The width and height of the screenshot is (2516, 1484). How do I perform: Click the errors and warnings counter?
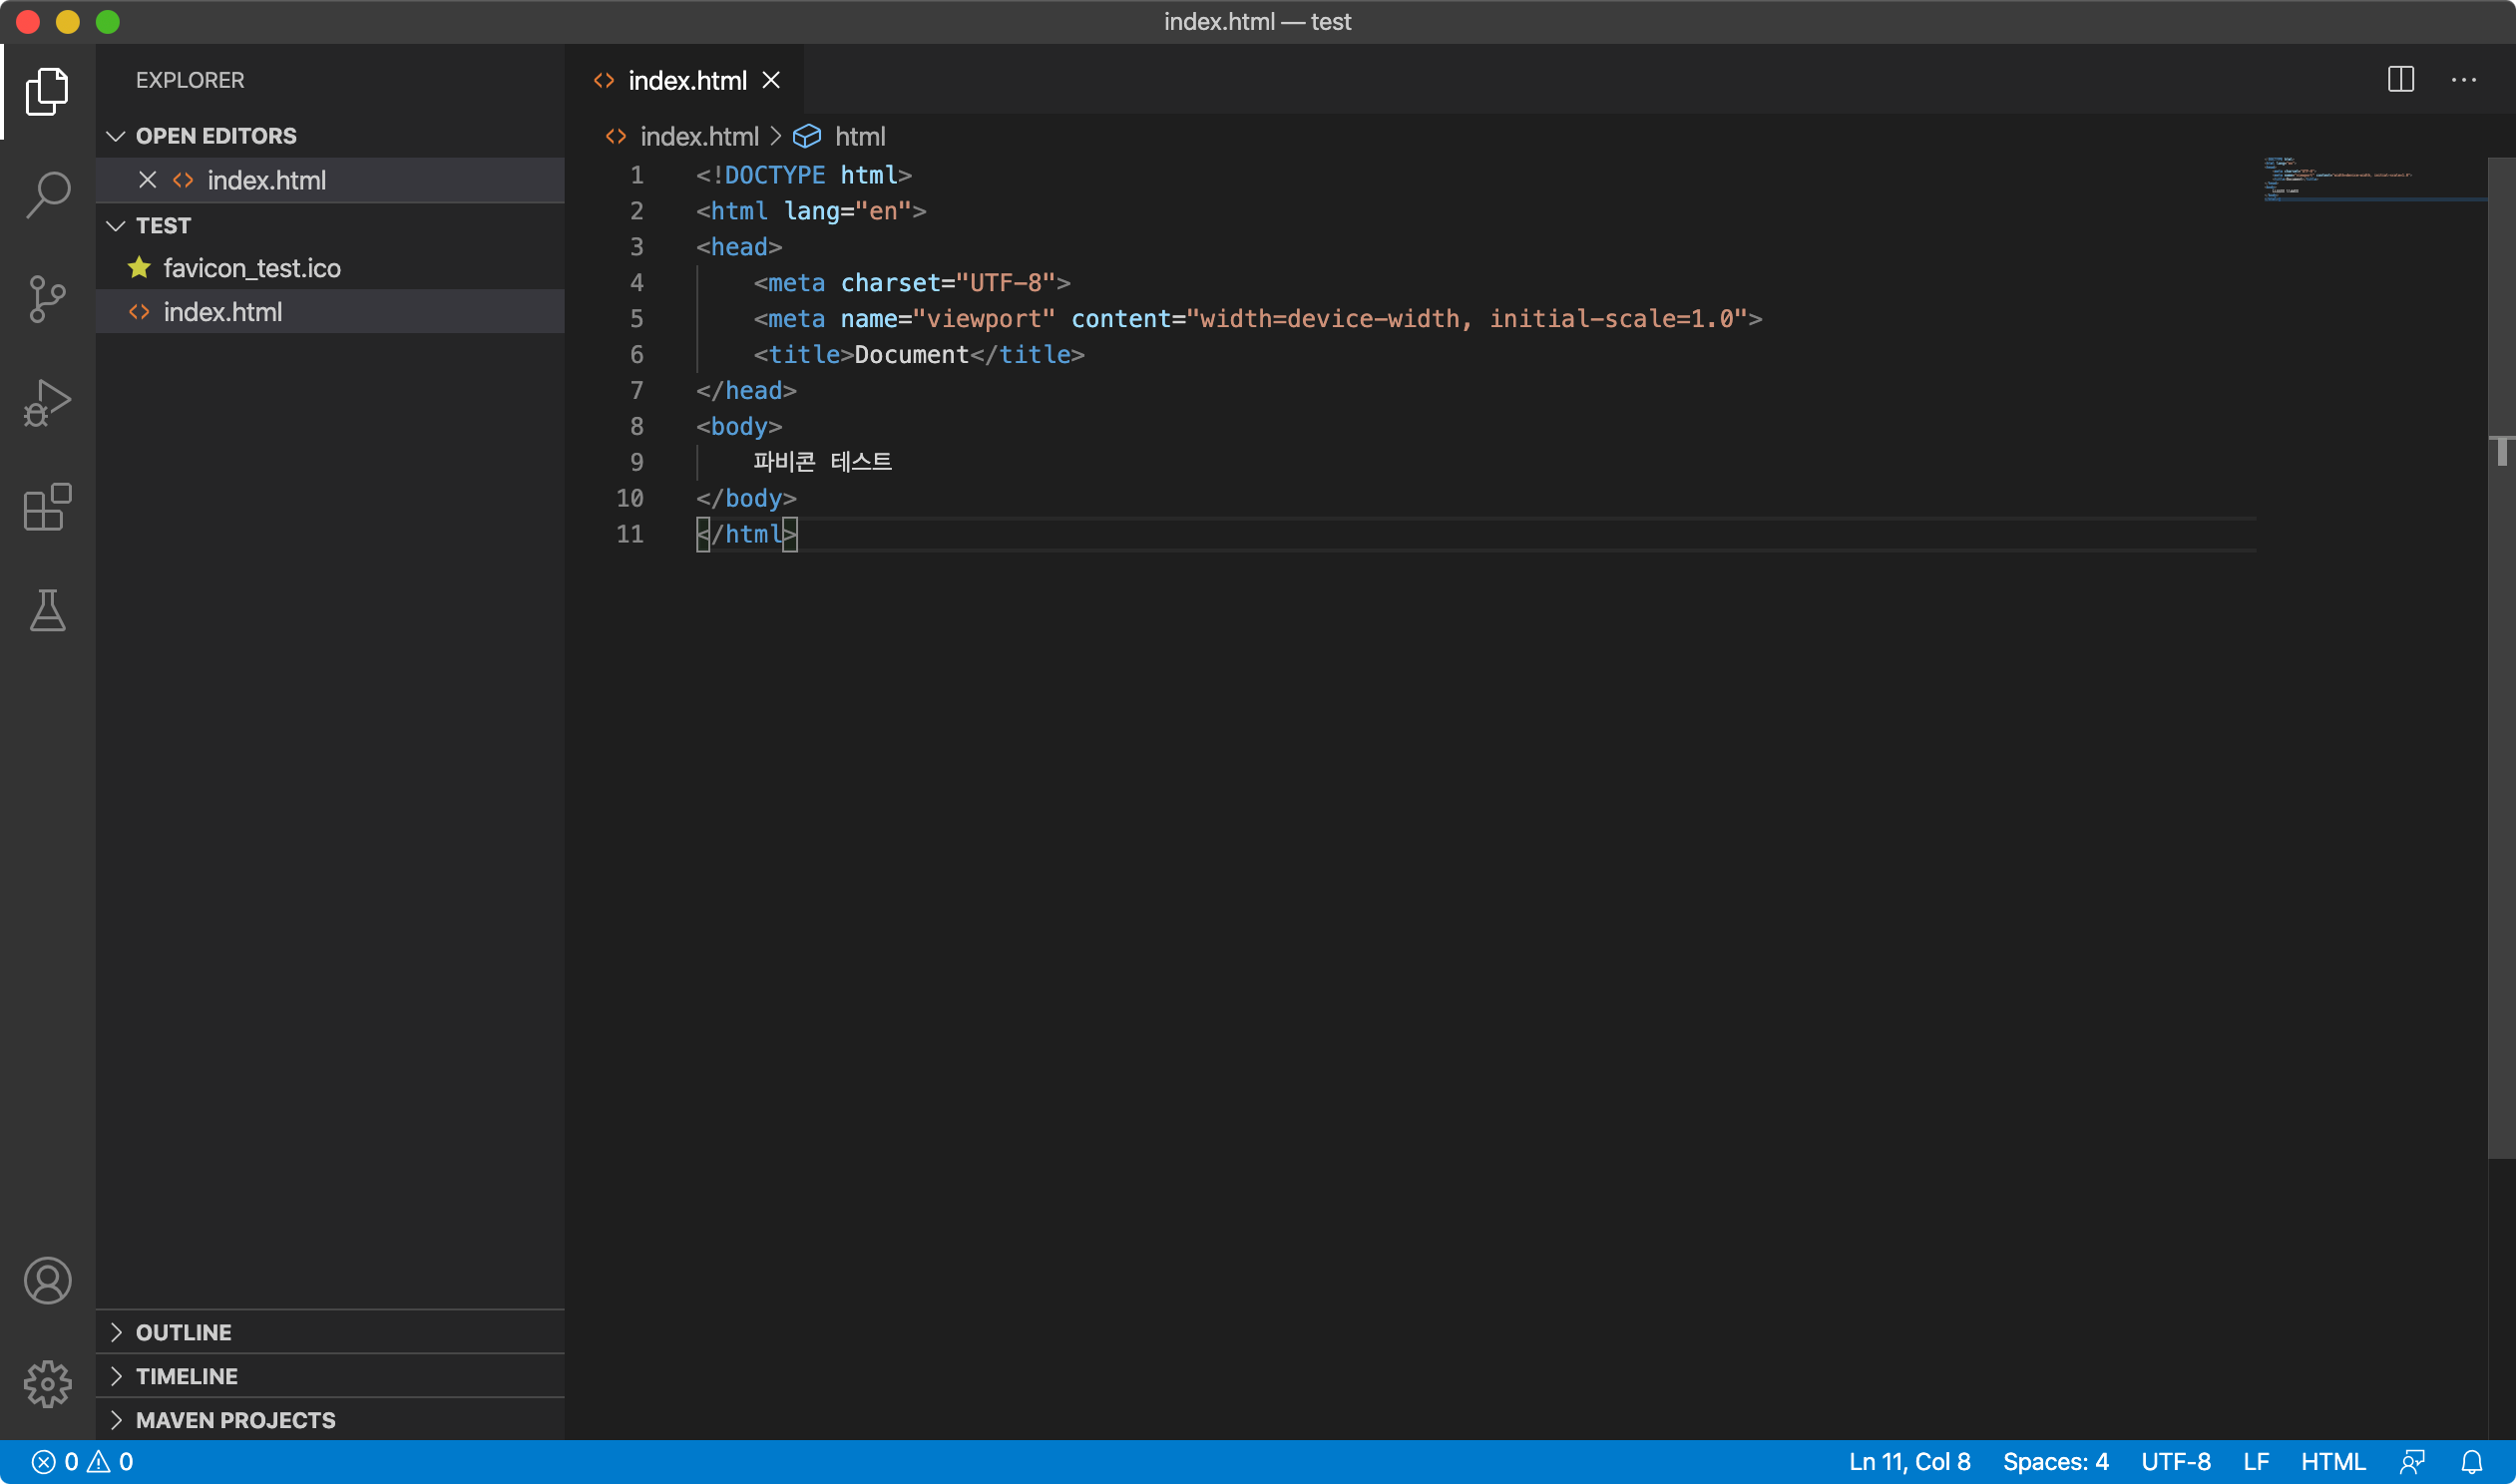[83, 1462]
